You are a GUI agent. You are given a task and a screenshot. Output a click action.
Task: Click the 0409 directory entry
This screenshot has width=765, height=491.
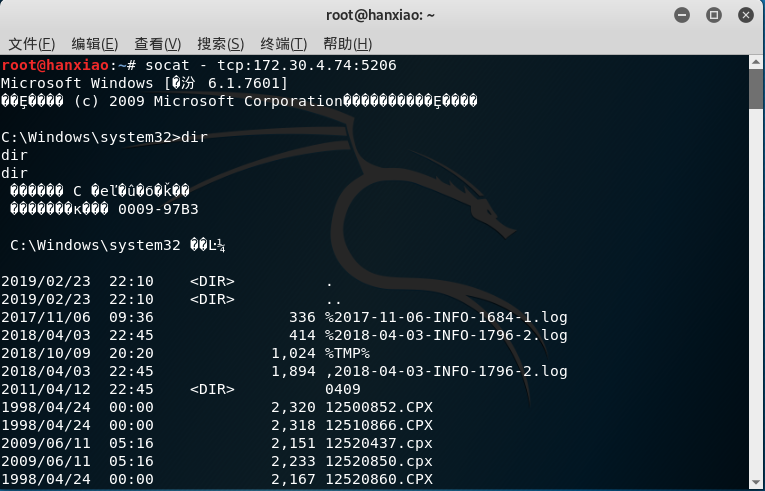pyautogui.click(x=343, y=389)
